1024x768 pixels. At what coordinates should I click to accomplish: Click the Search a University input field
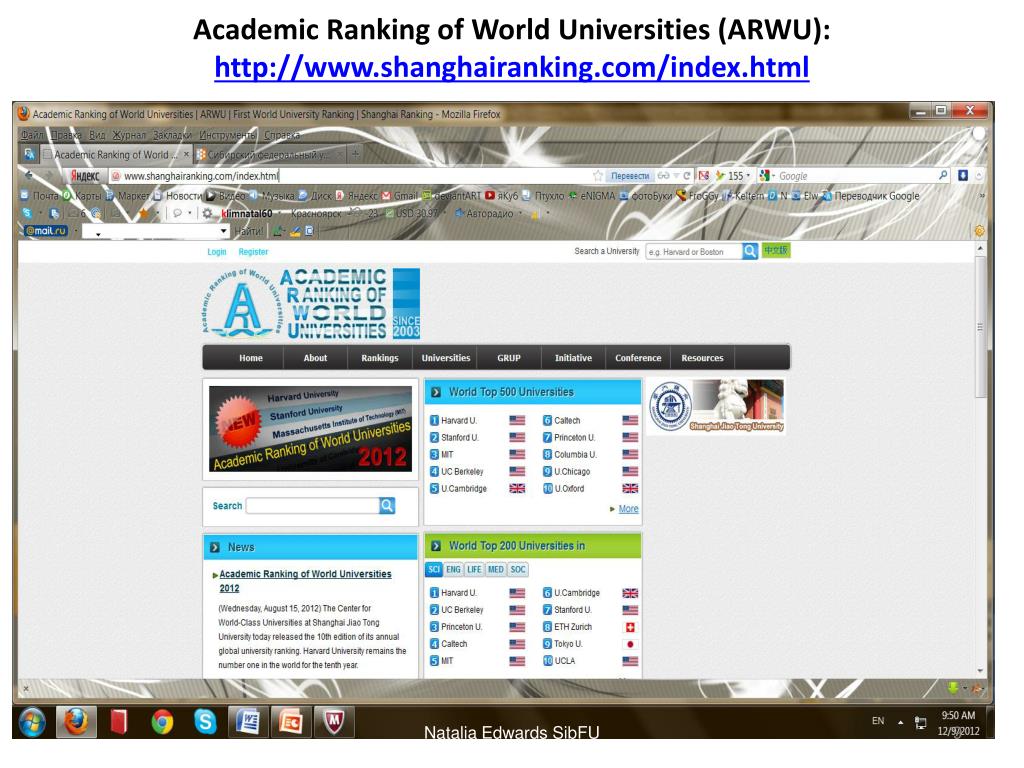[693, 251]
